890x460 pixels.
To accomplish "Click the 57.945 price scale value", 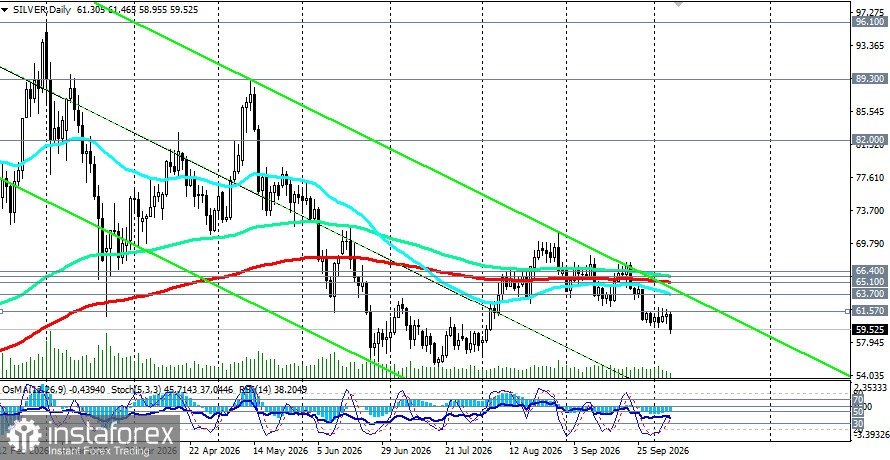I will point(870,343).
